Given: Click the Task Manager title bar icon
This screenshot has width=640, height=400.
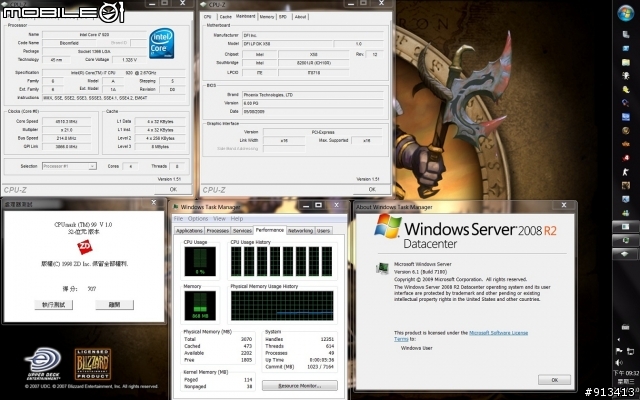Looking at the screenshot, I should coord(177,207).
